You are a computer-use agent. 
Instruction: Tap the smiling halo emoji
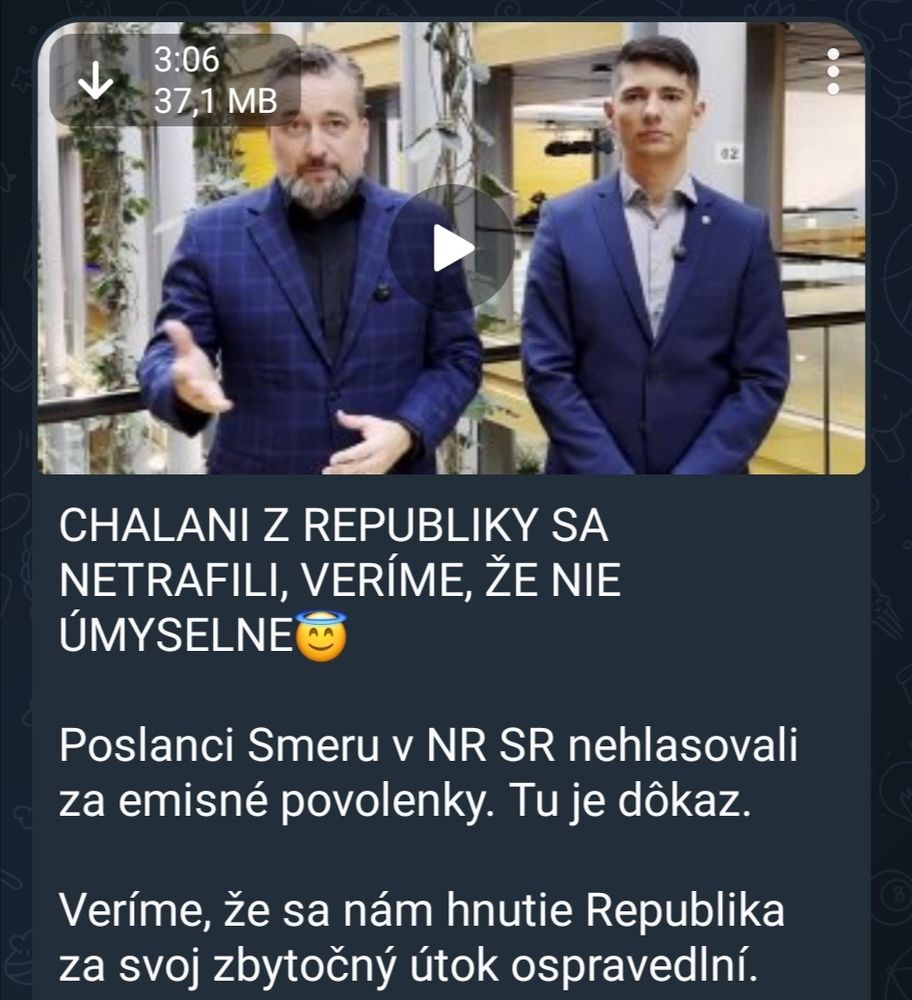coord(321,636)
